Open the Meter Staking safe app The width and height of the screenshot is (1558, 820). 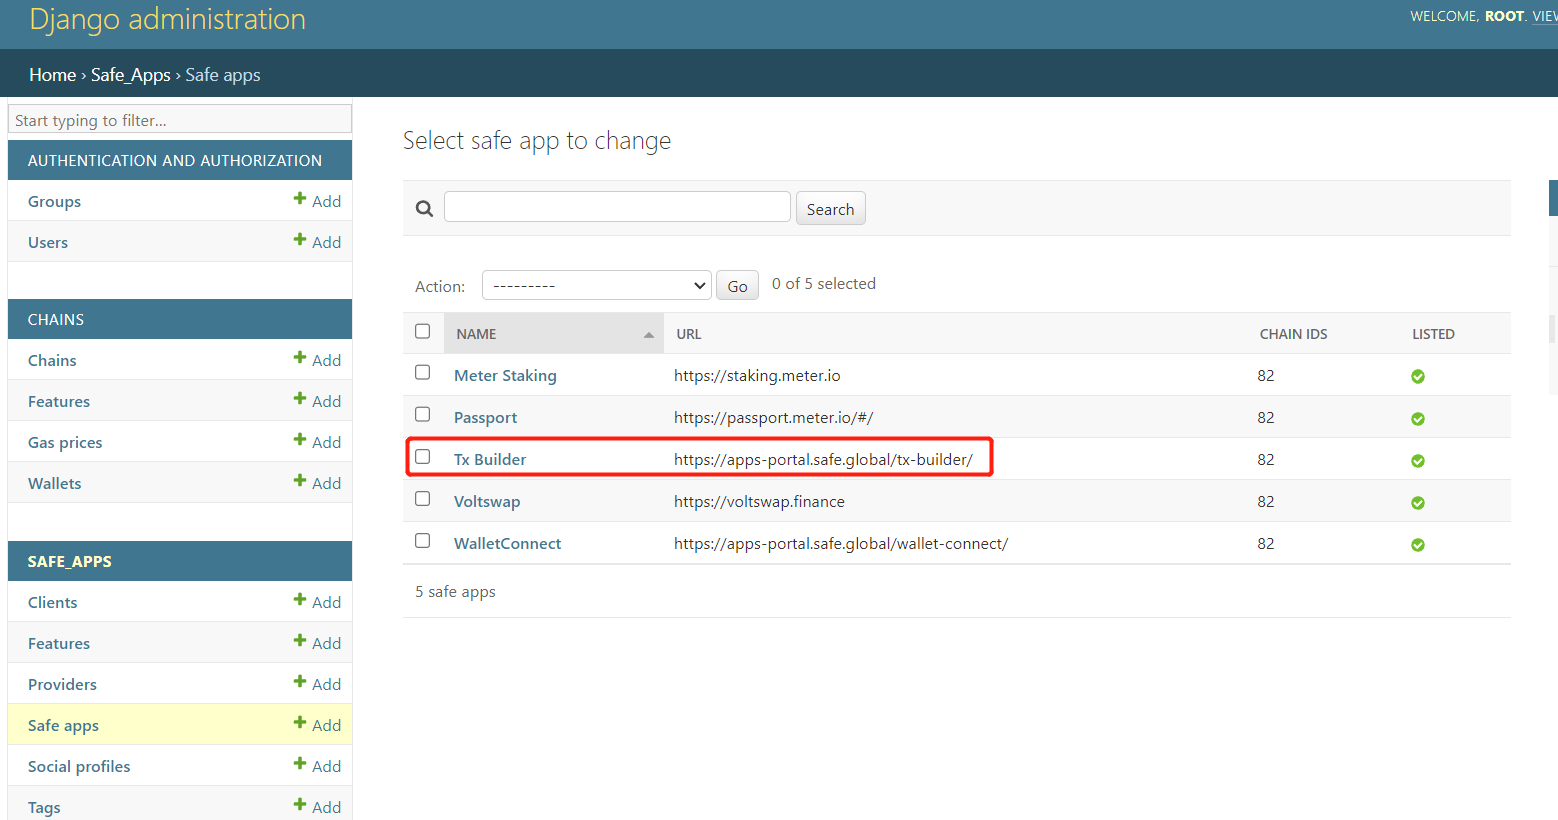[x=505, y=375]
